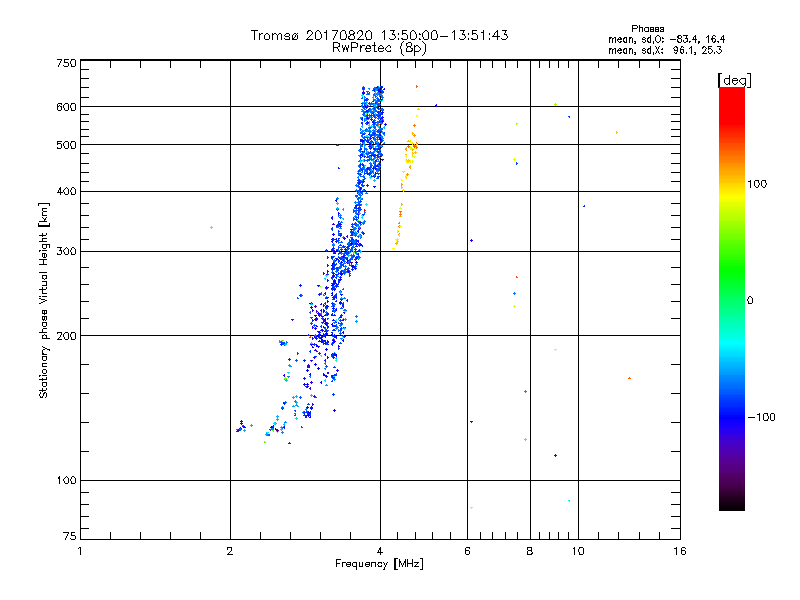Click the y-axis tick label '400'

pyautogui.click(x=66, y=192)
